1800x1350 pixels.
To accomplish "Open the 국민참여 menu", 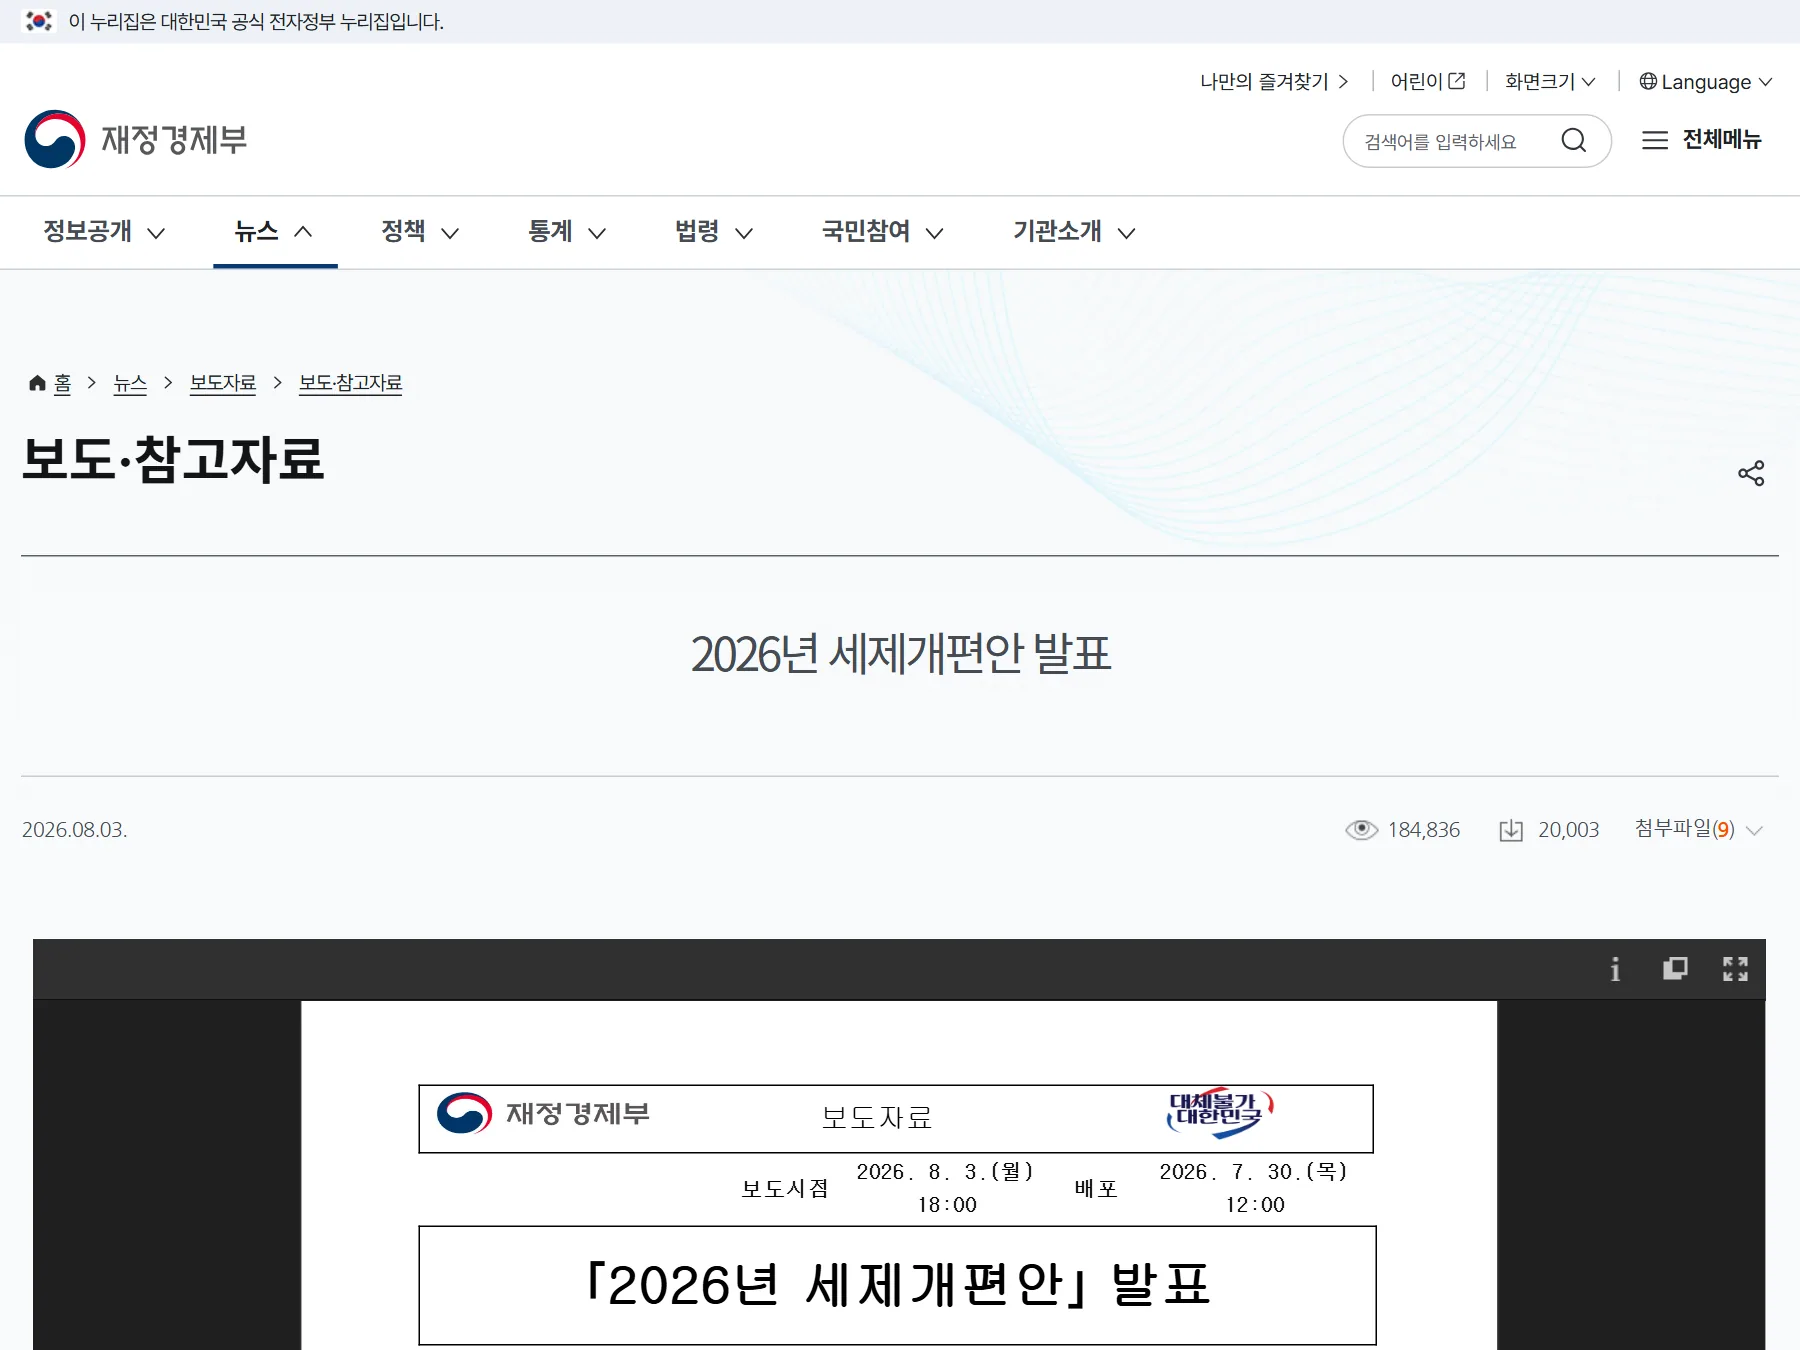I will 883,232.
